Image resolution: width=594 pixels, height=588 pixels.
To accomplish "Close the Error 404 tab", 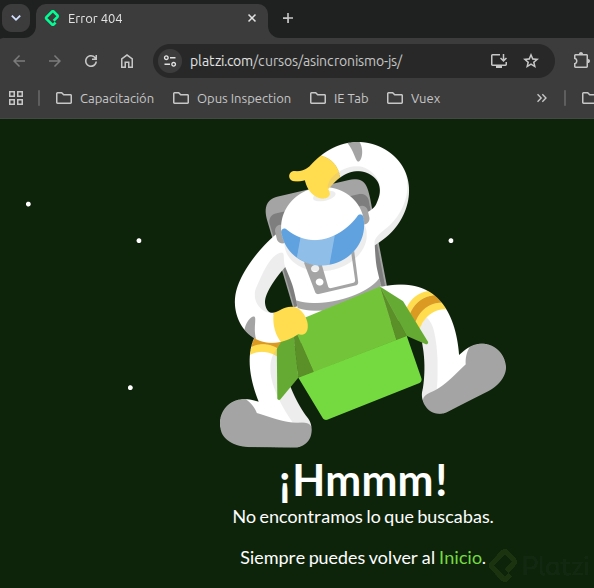I will click(252, 18).
